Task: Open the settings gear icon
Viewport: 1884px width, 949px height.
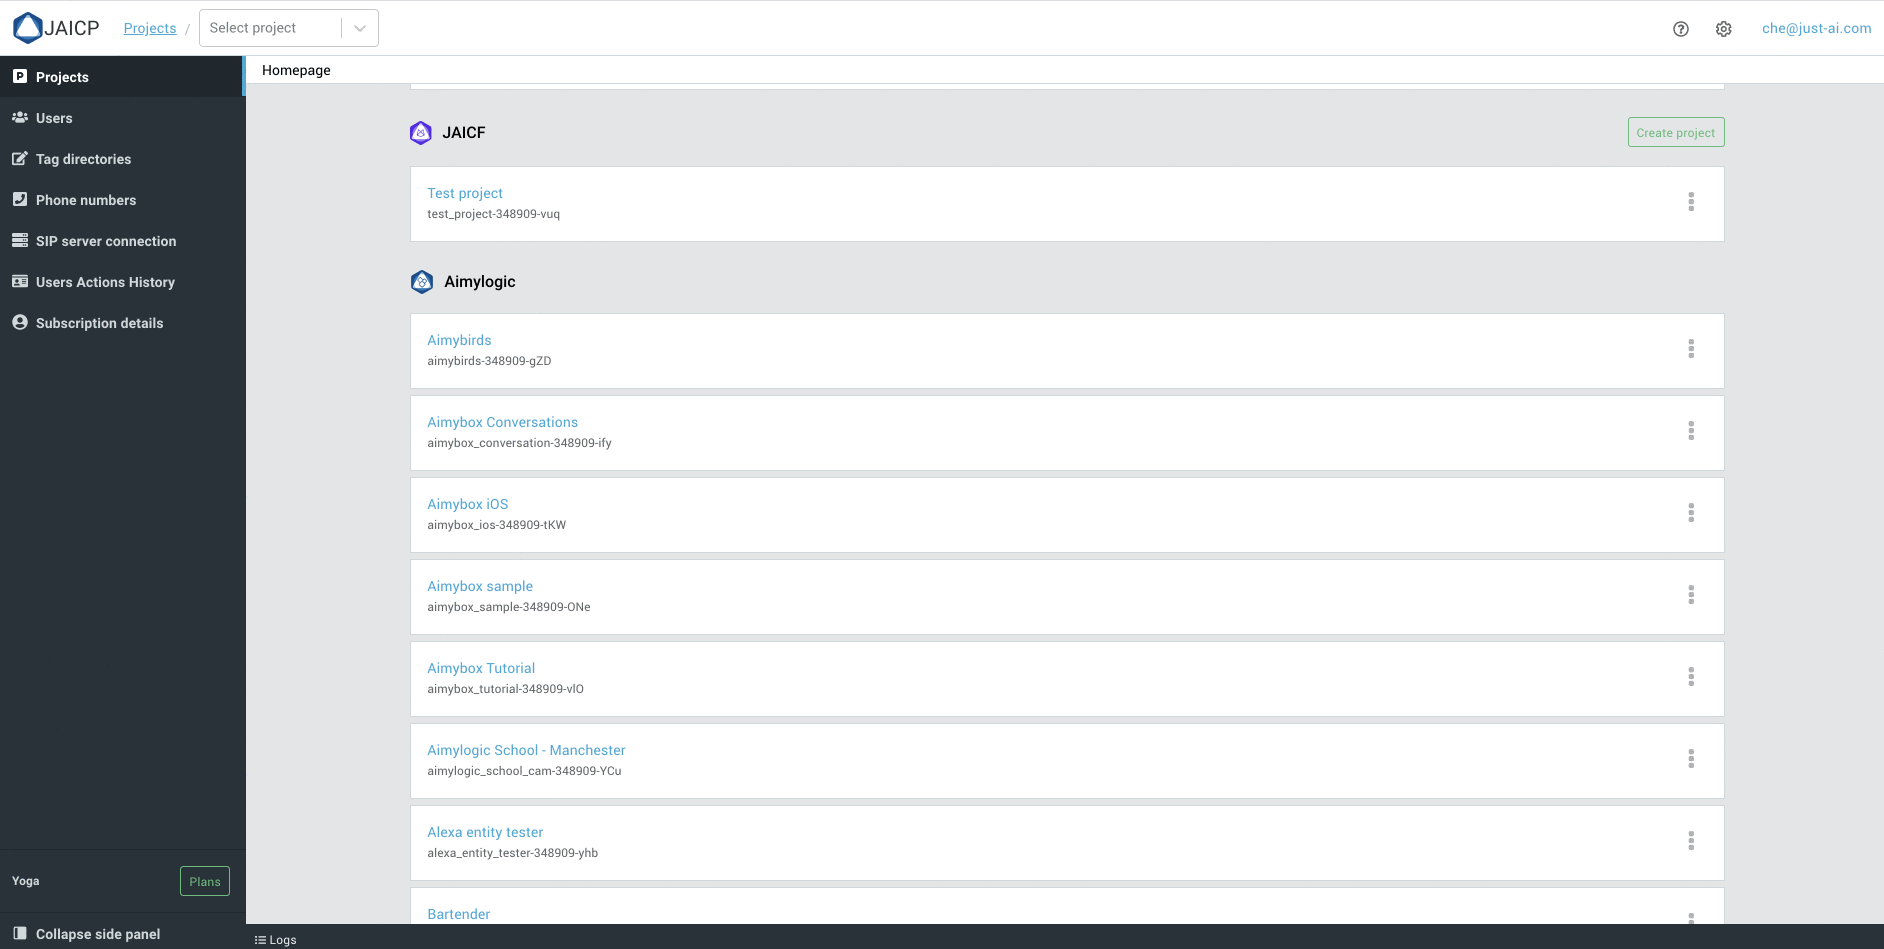Action: [1724, 29]
